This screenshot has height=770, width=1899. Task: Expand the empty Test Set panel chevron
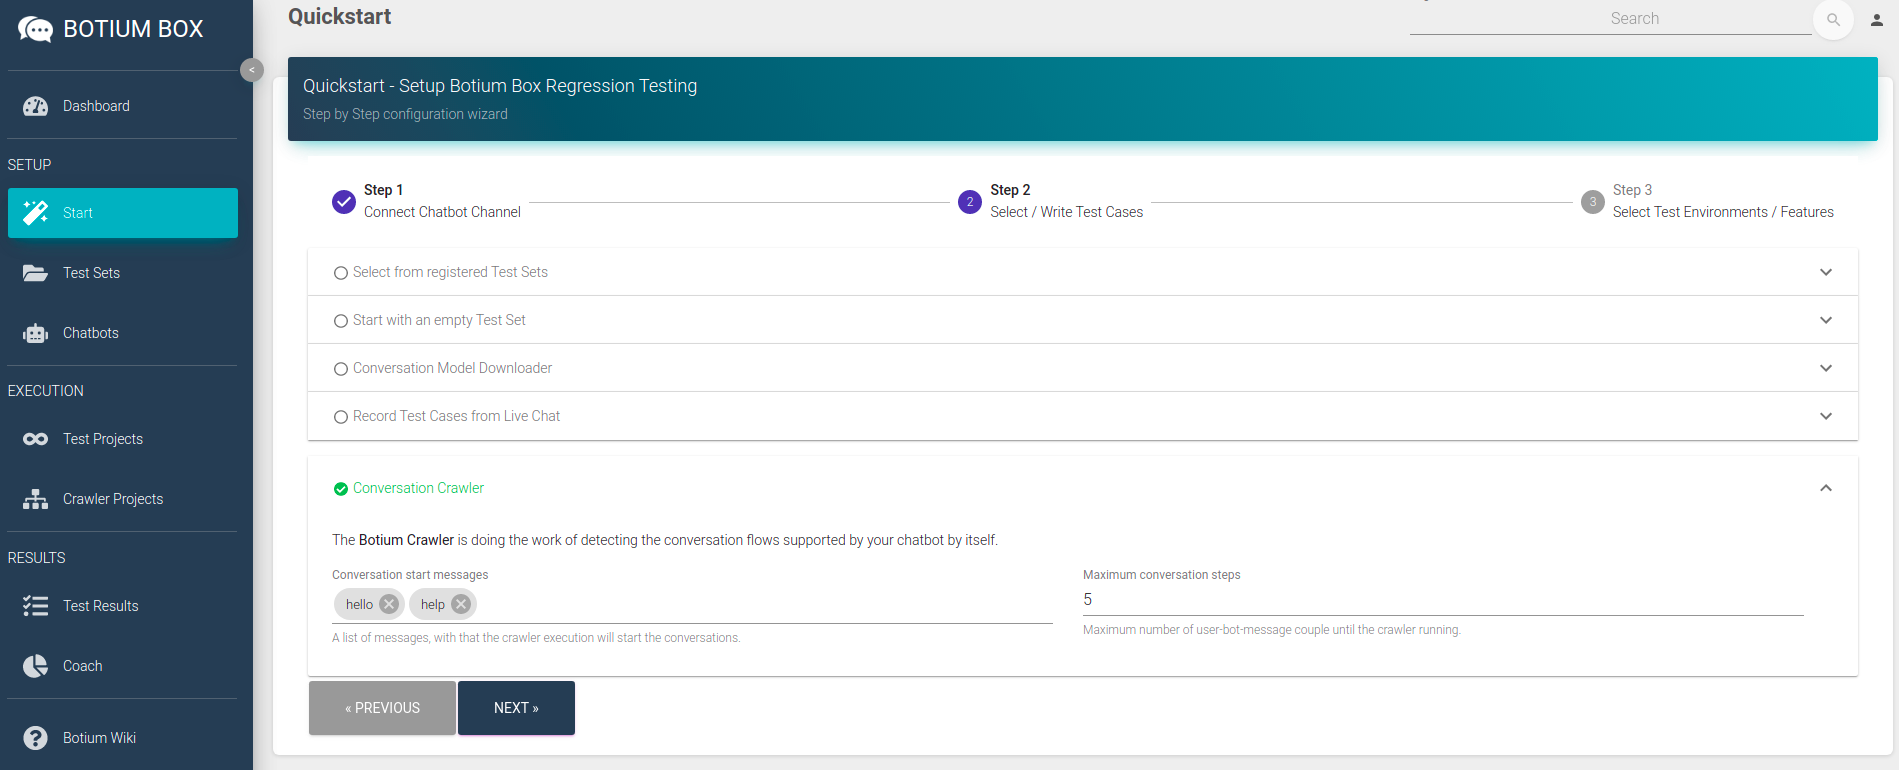tap(1826, 320)
